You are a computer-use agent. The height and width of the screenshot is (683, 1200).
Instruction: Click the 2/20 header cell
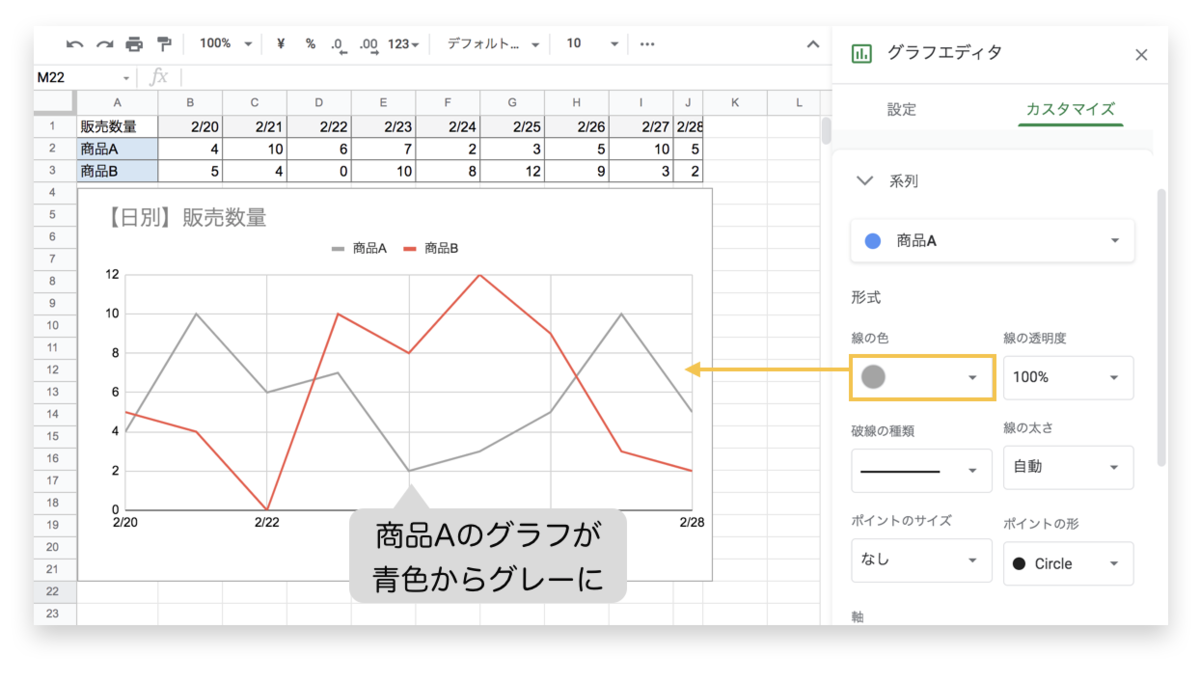190,126
